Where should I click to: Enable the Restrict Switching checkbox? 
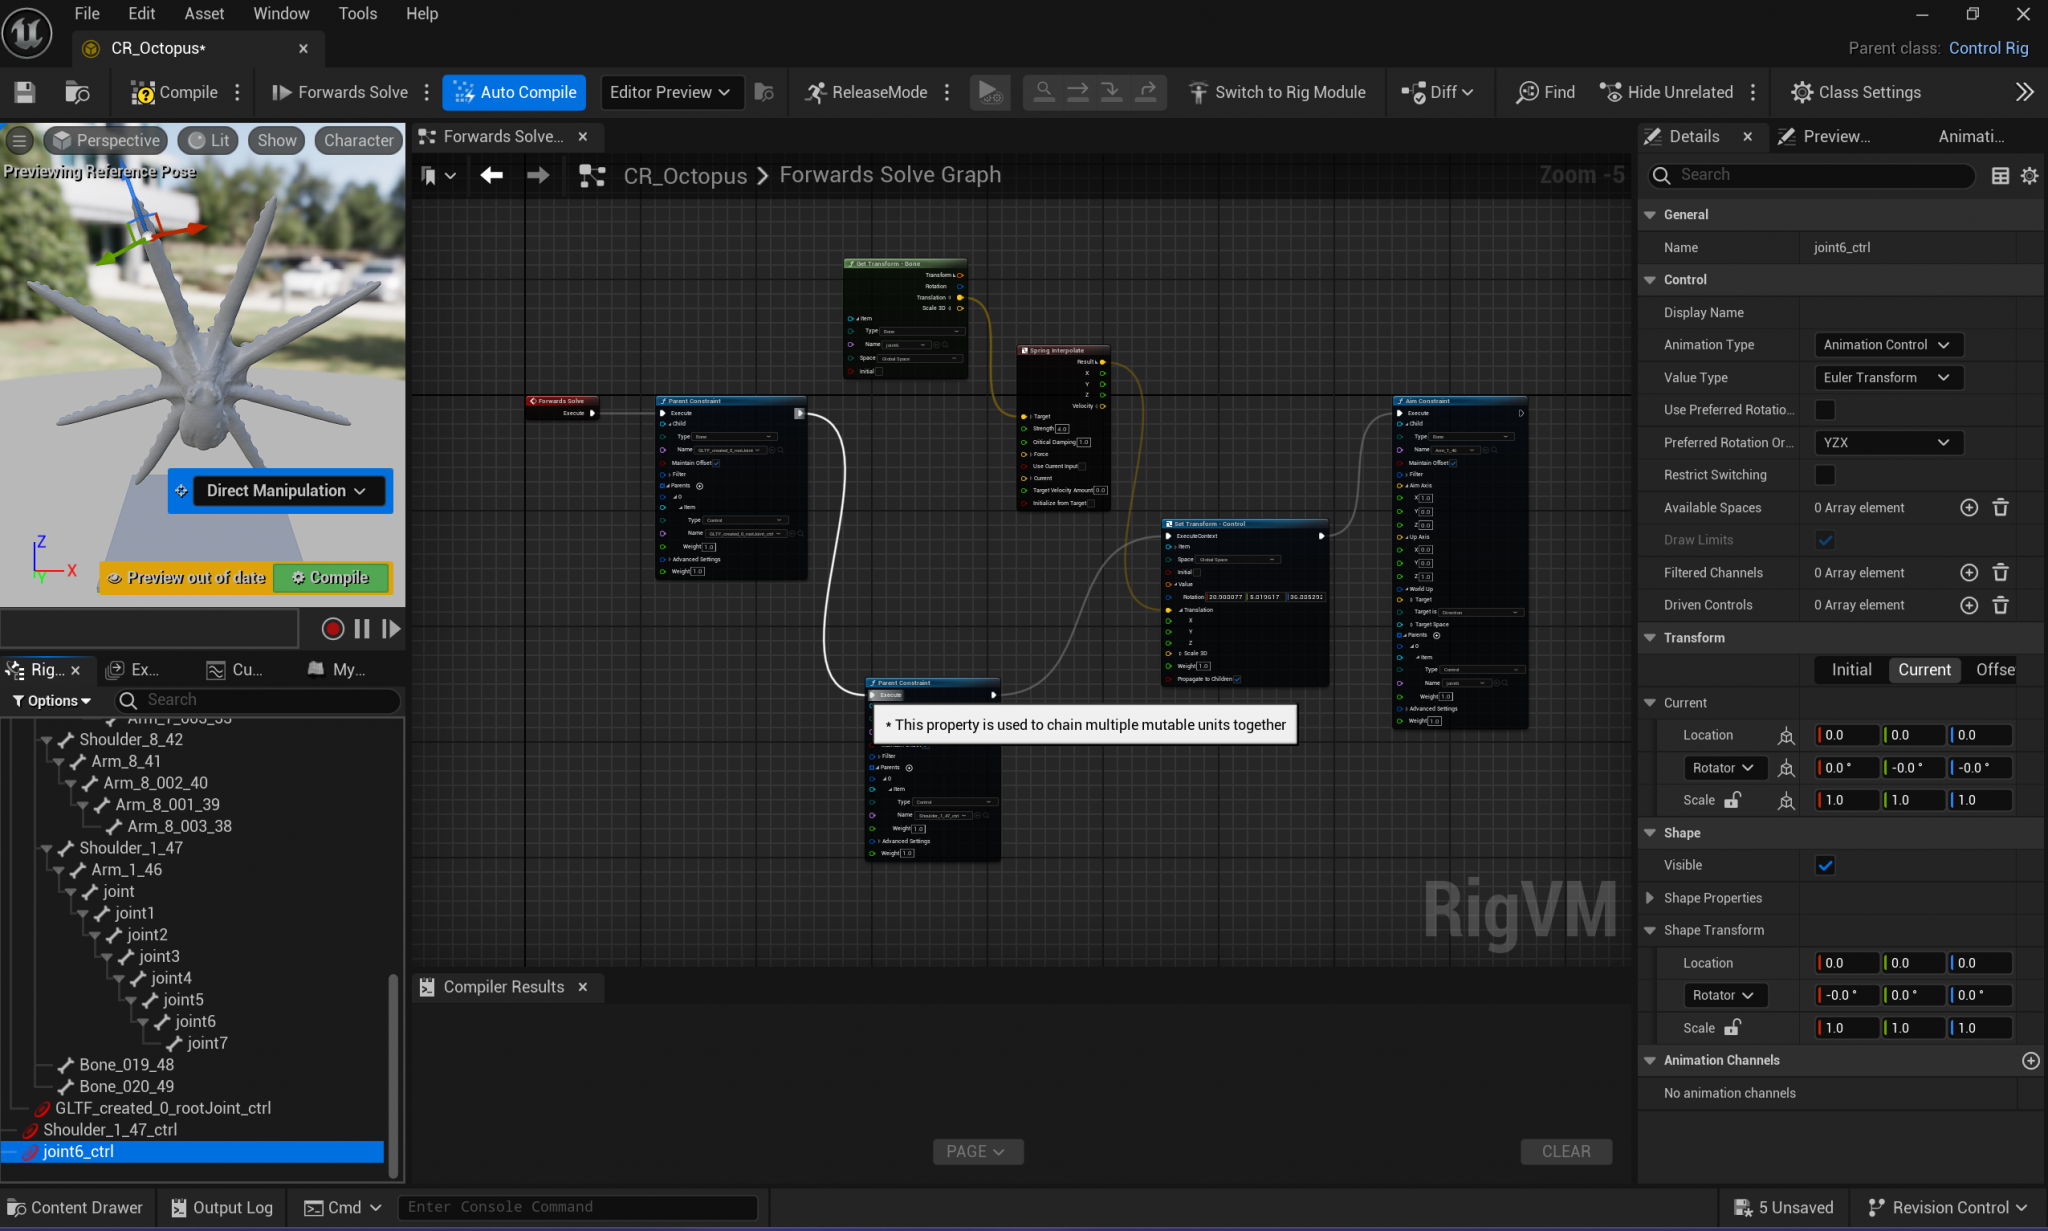[x=1824, y=475]
